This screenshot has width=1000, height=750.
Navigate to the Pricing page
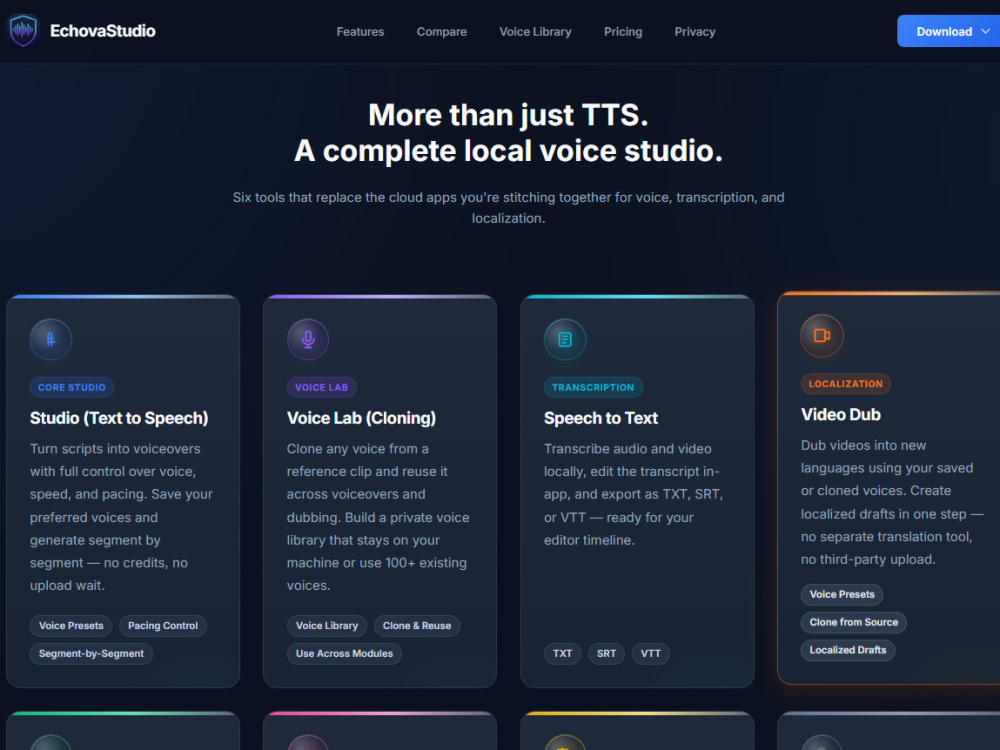(623, 32)
